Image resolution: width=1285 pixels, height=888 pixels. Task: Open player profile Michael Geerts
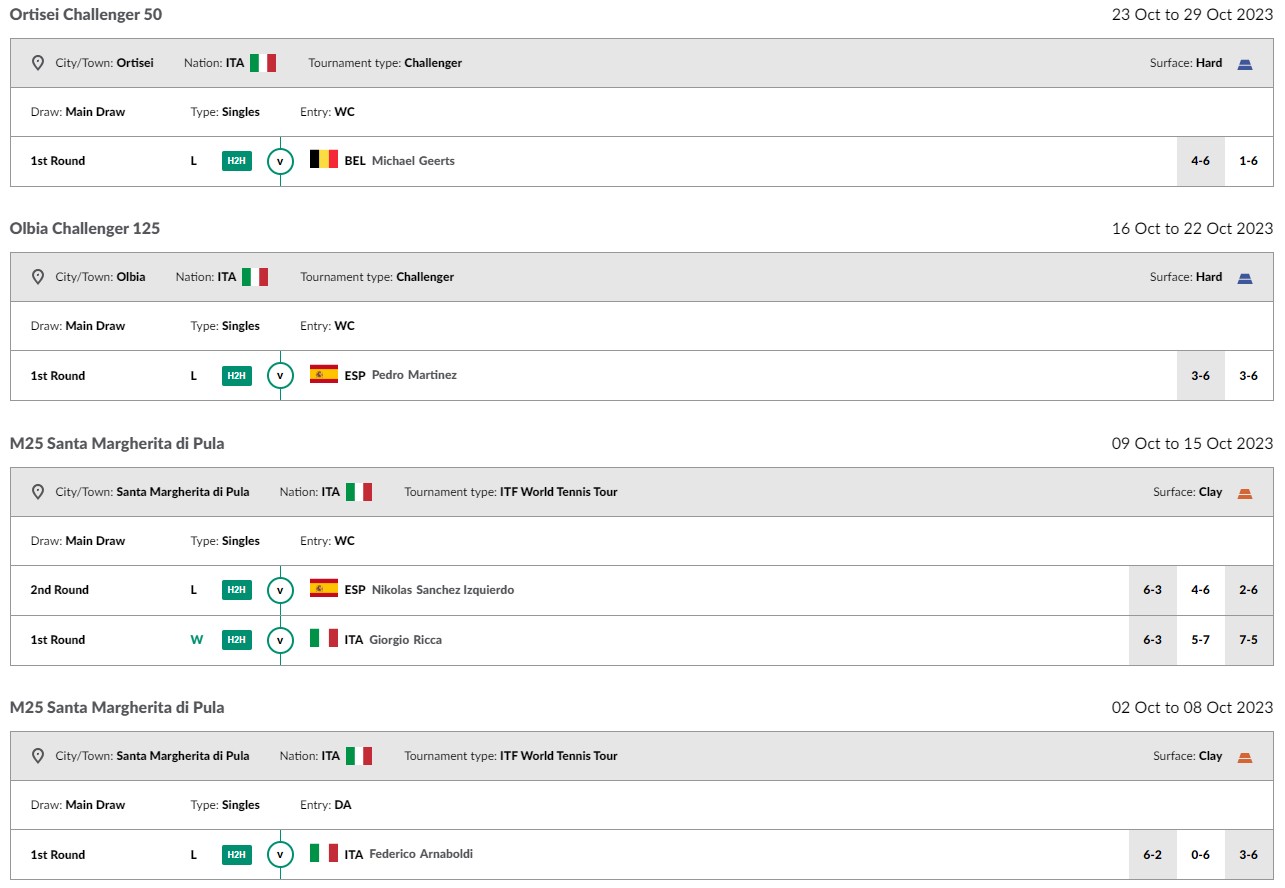(x=413, y=161)
